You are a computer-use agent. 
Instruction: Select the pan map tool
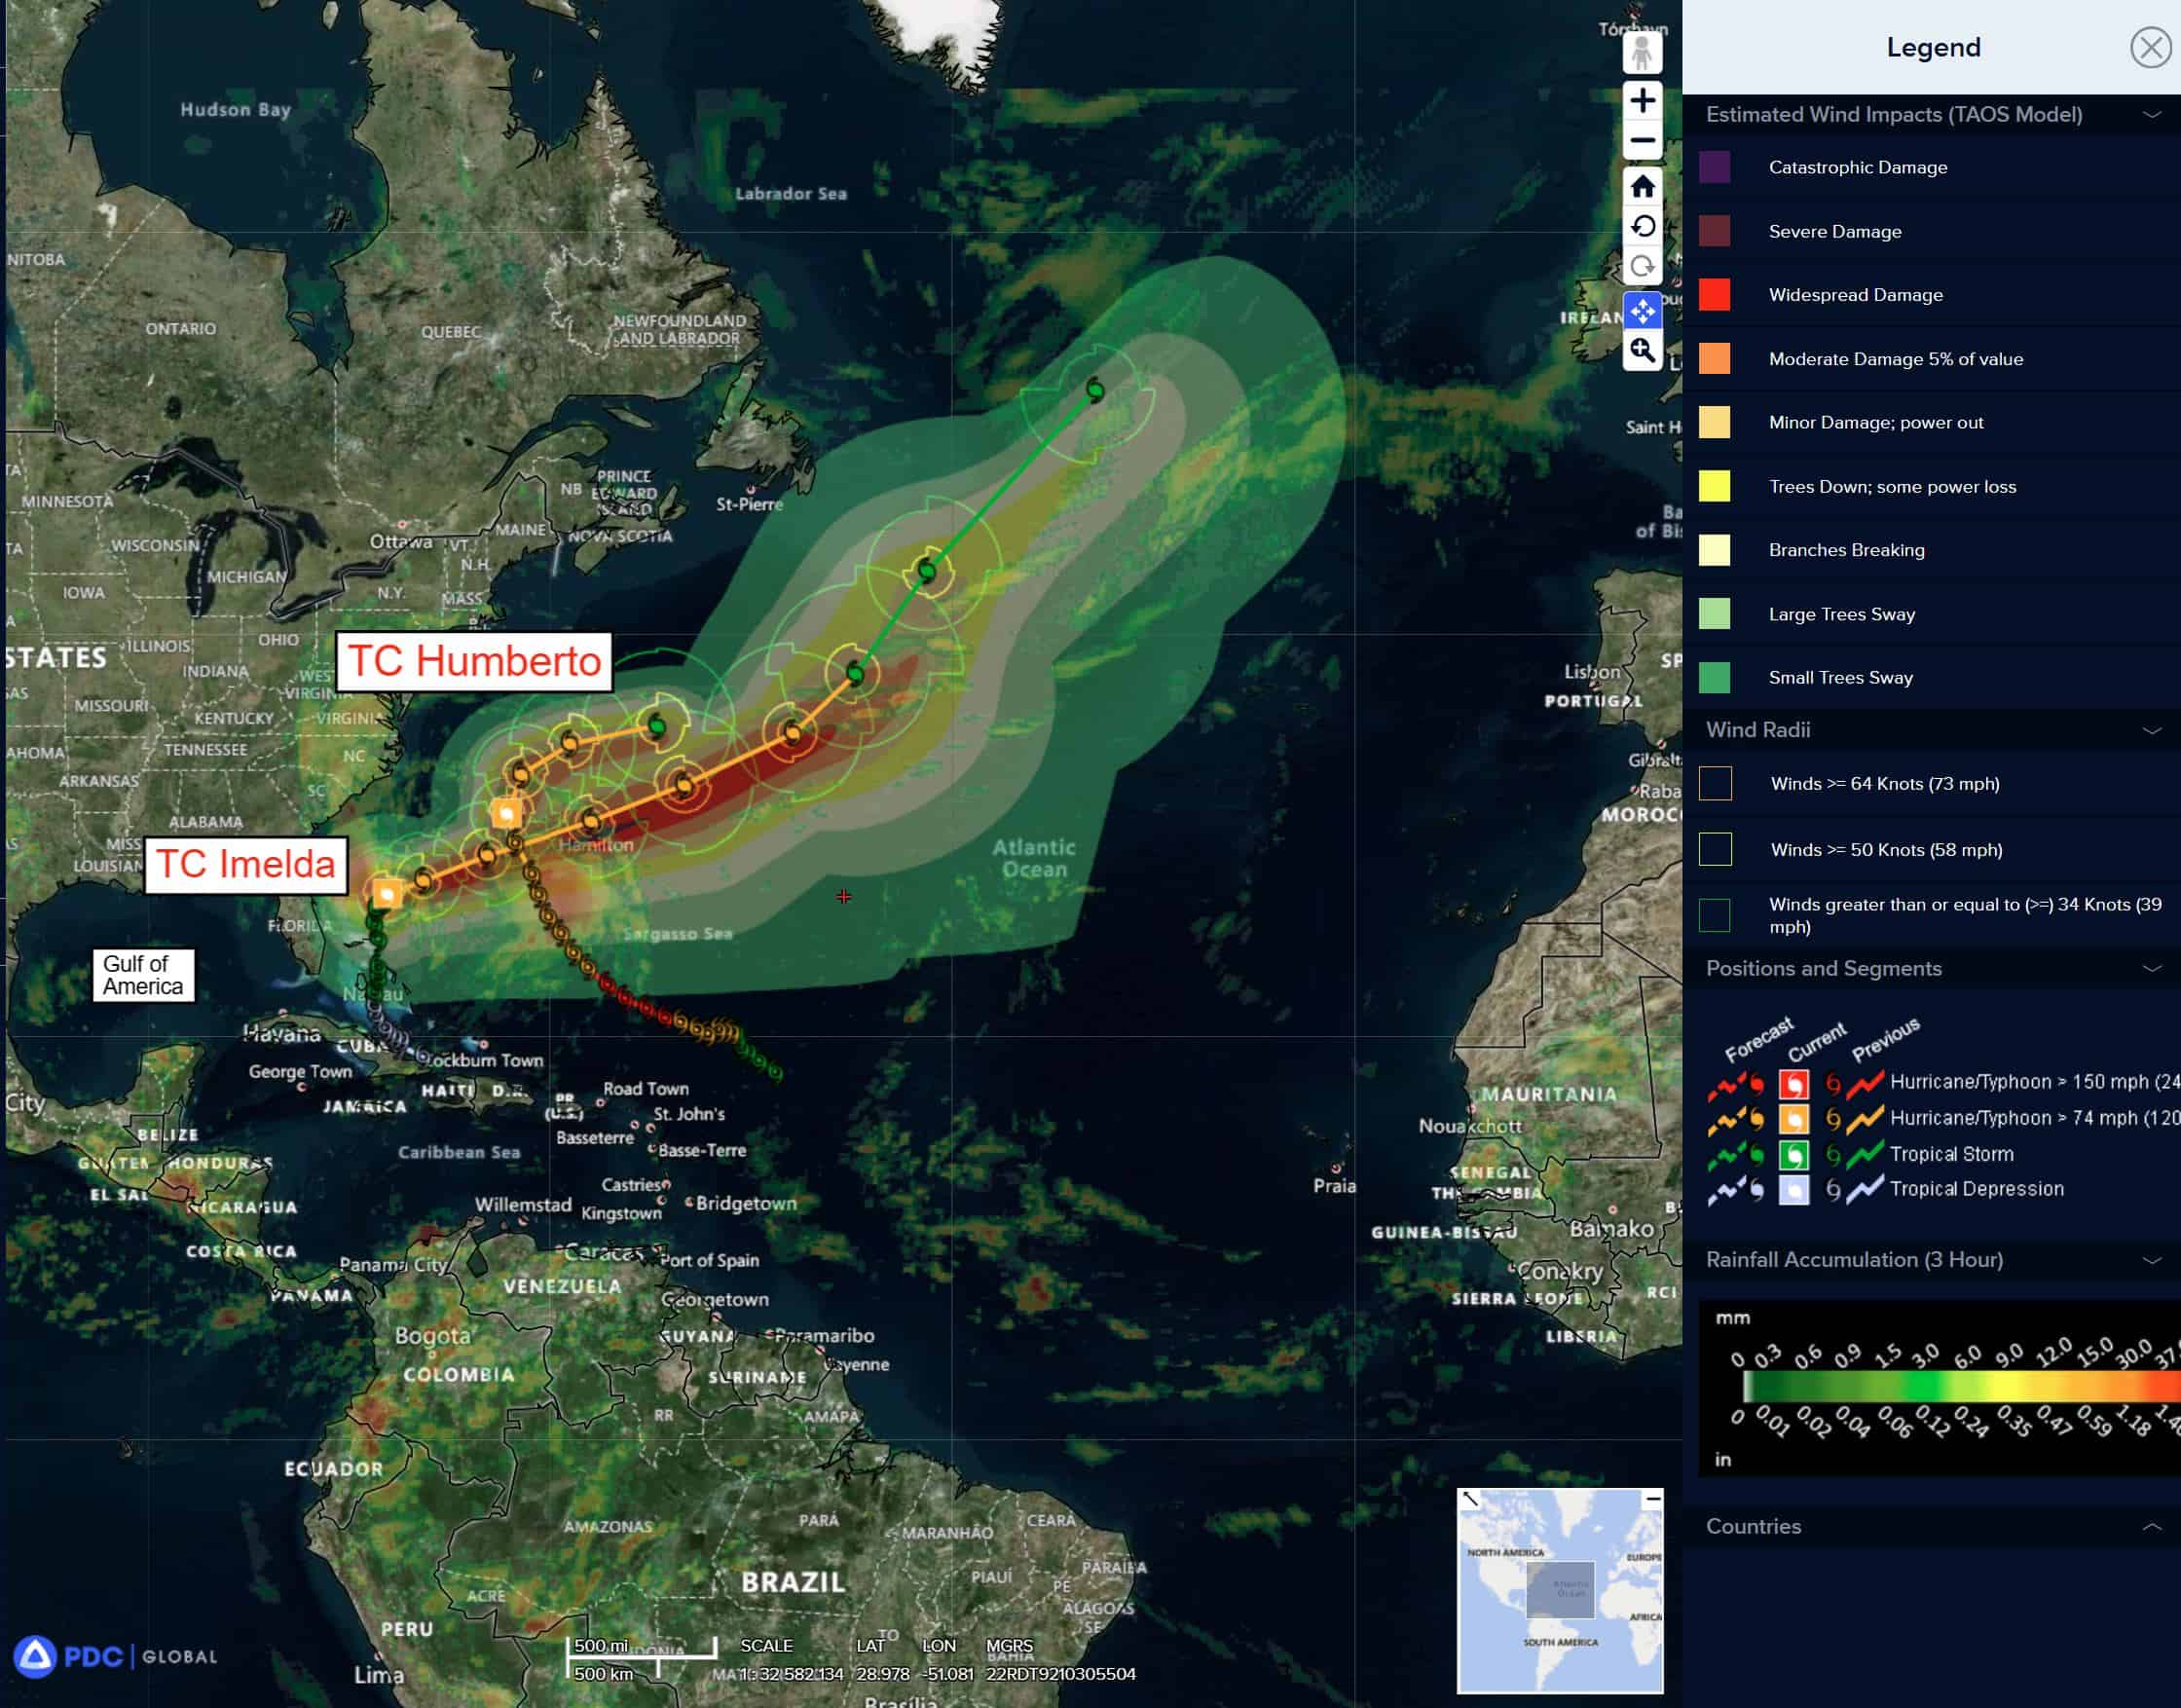click(1641, 311)
